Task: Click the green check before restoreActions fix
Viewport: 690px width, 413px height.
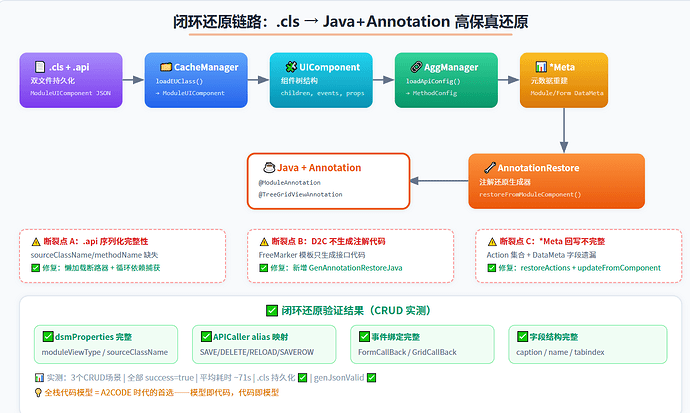Action: point(492,268)
